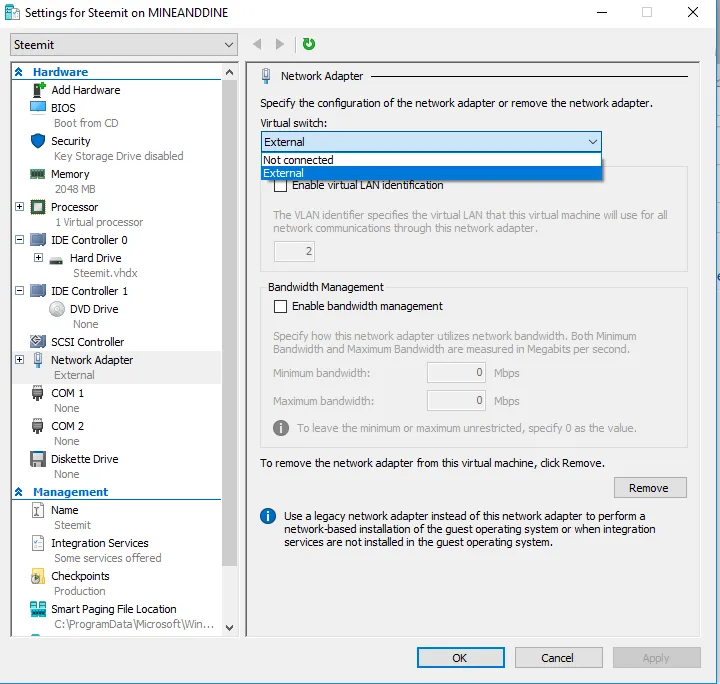Click the blue info icon about legacy adapter
This screenshot has width=720, height=684.
[268, 516]
